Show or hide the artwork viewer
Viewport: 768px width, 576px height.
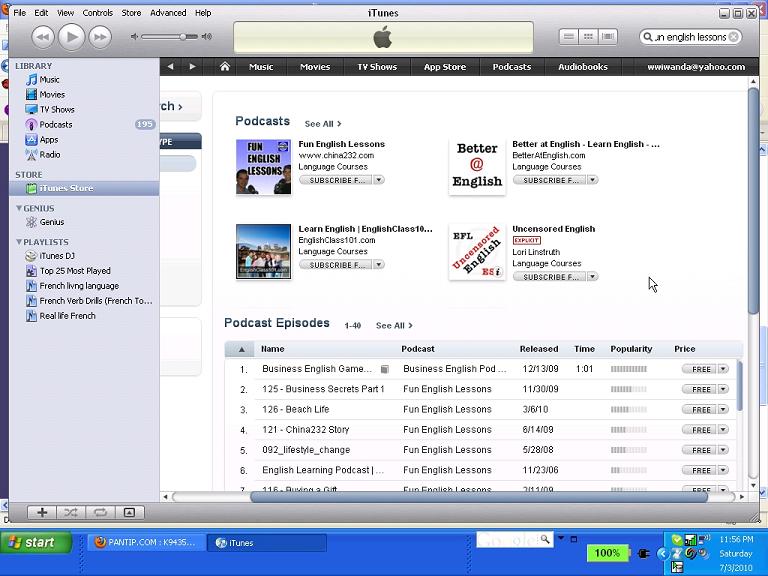point(129,512)
